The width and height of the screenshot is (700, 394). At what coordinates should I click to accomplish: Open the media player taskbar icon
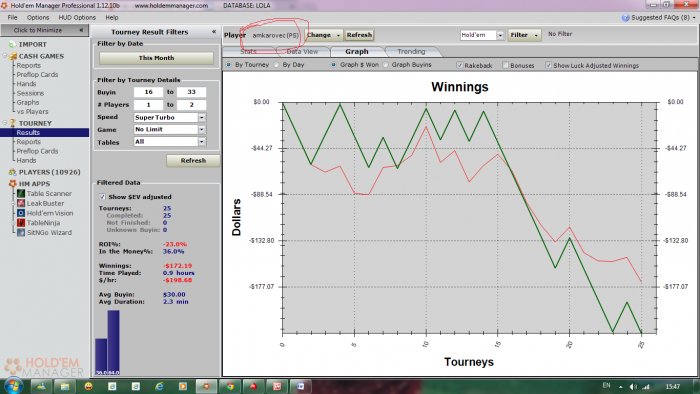tap(183, 386)
